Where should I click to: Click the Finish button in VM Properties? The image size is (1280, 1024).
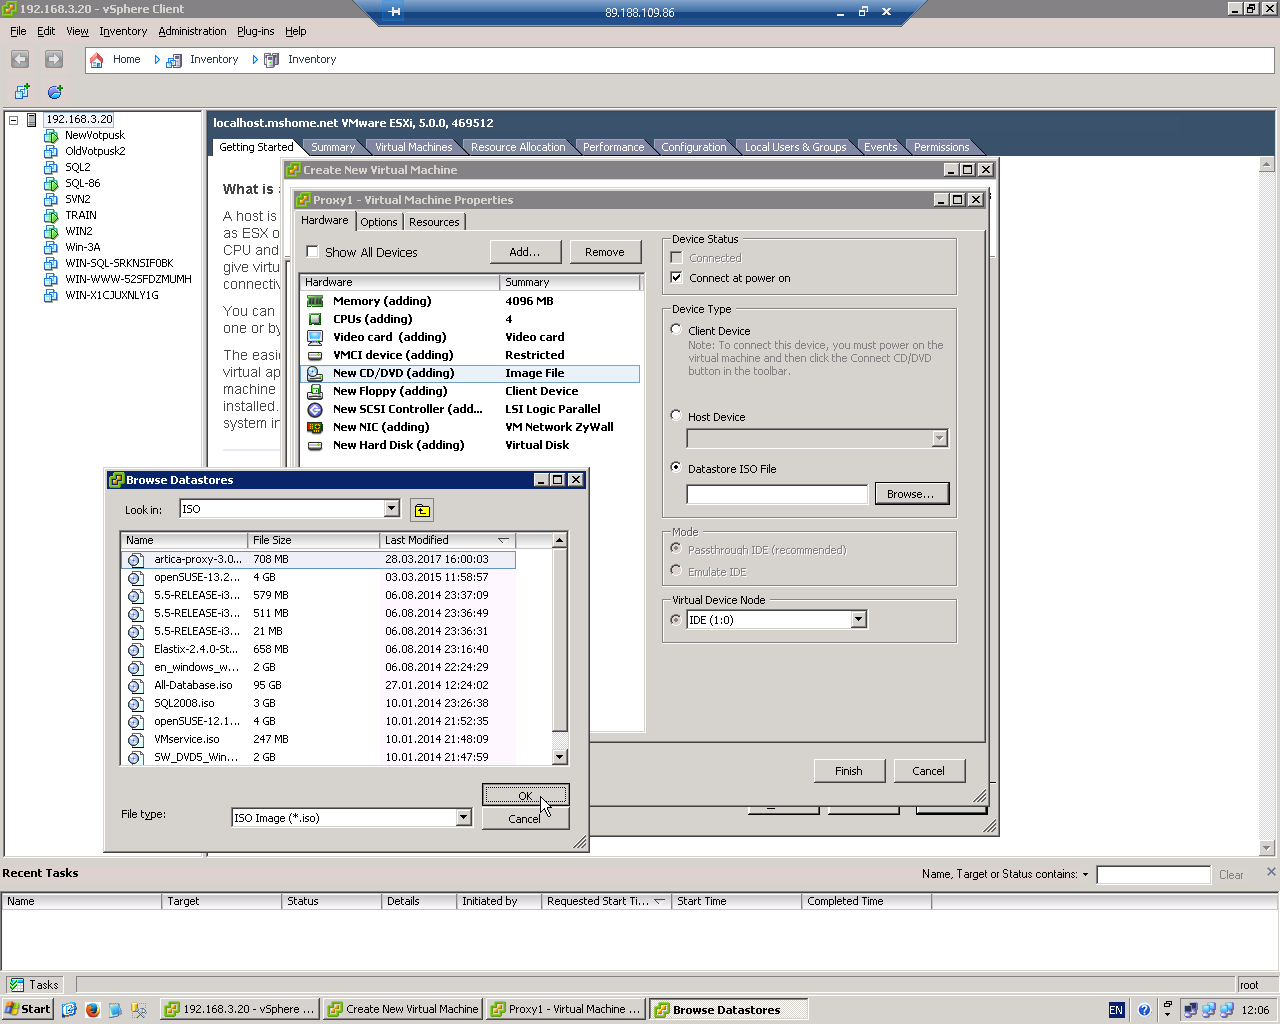pyautogui.click(x=849, y=771)
